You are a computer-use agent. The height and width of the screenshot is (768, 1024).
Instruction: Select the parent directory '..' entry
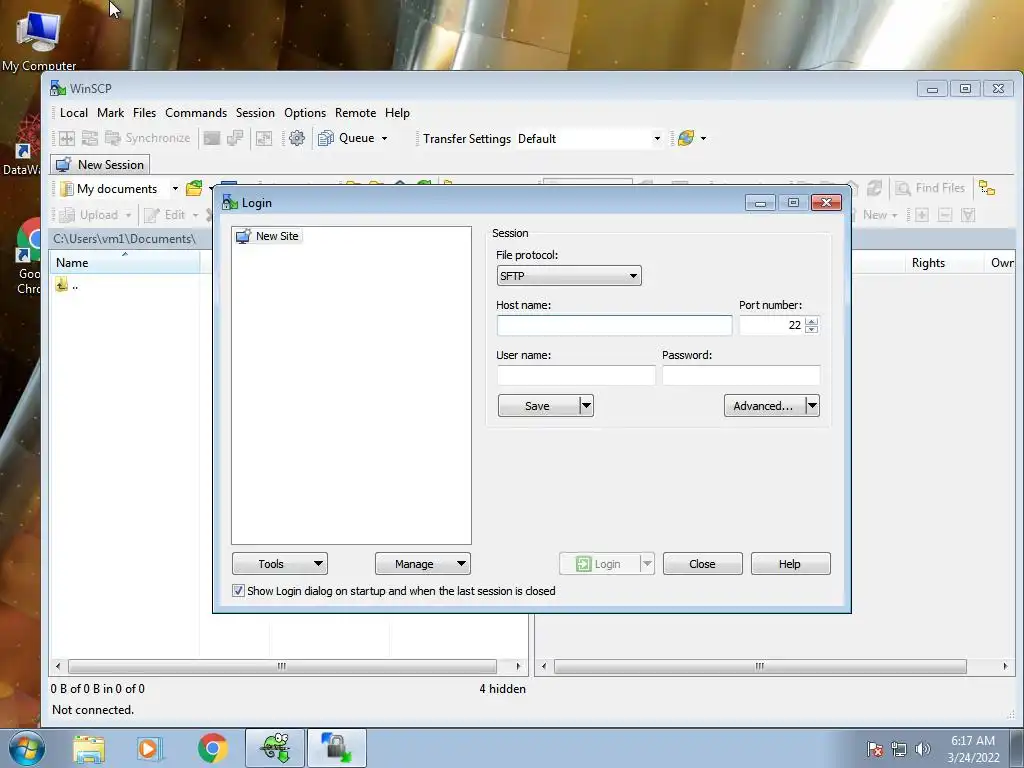tap(67, 285)
